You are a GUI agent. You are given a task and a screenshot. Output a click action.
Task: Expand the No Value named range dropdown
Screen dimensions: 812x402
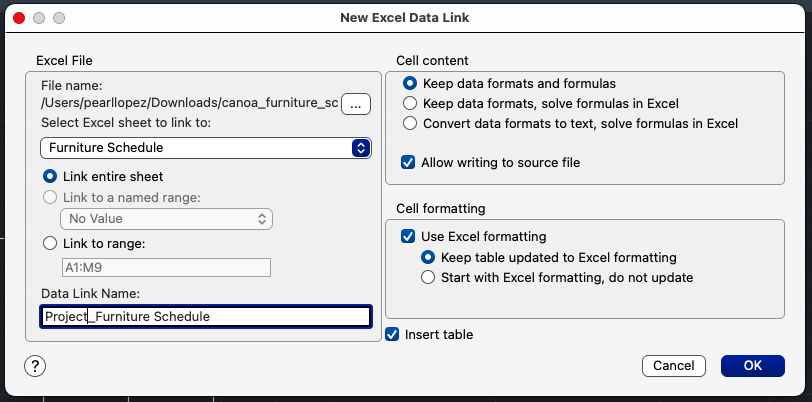tap(166, 217)
